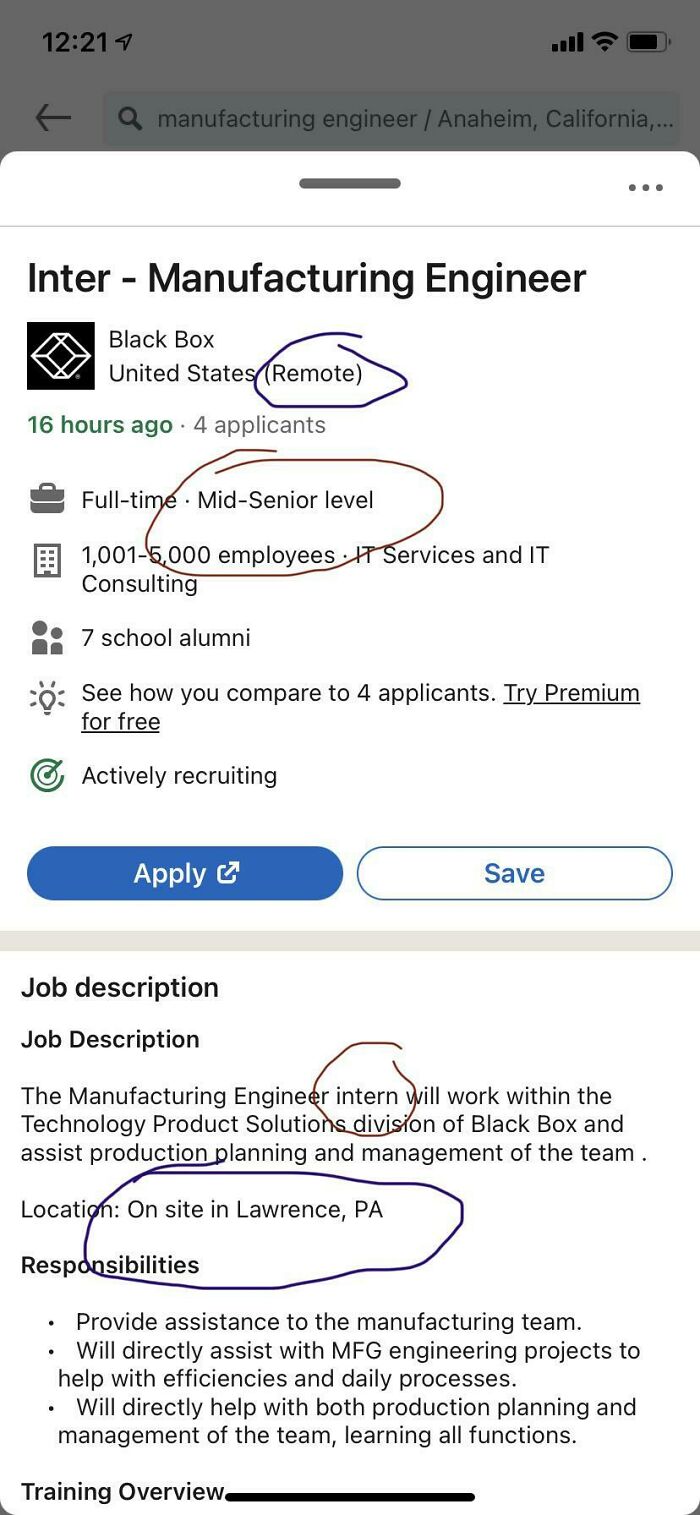This screenshot has height=1515, width=700.
Task: Tap the school alumni people icon
Action: tap(45, 635)
